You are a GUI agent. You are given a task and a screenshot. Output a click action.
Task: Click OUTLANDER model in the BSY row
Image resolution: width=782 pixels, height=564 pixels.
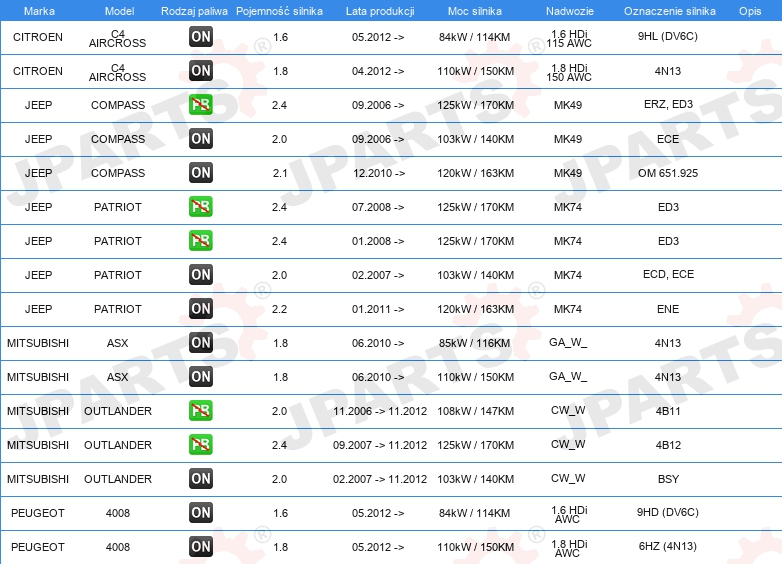coord(118,479)
